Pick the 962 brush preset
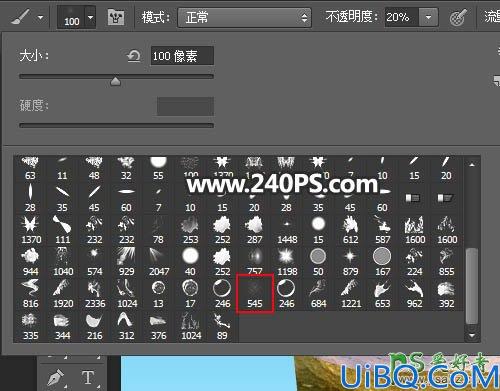500x391 pixels. 414,294
